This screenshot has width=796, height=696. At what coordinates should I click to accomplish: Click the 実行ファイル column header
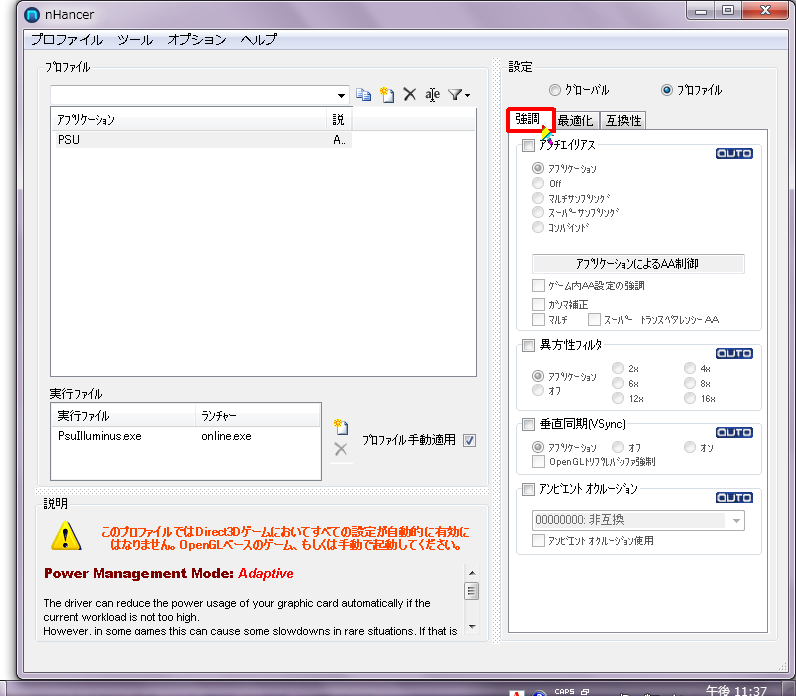click(x=123, y=416)
